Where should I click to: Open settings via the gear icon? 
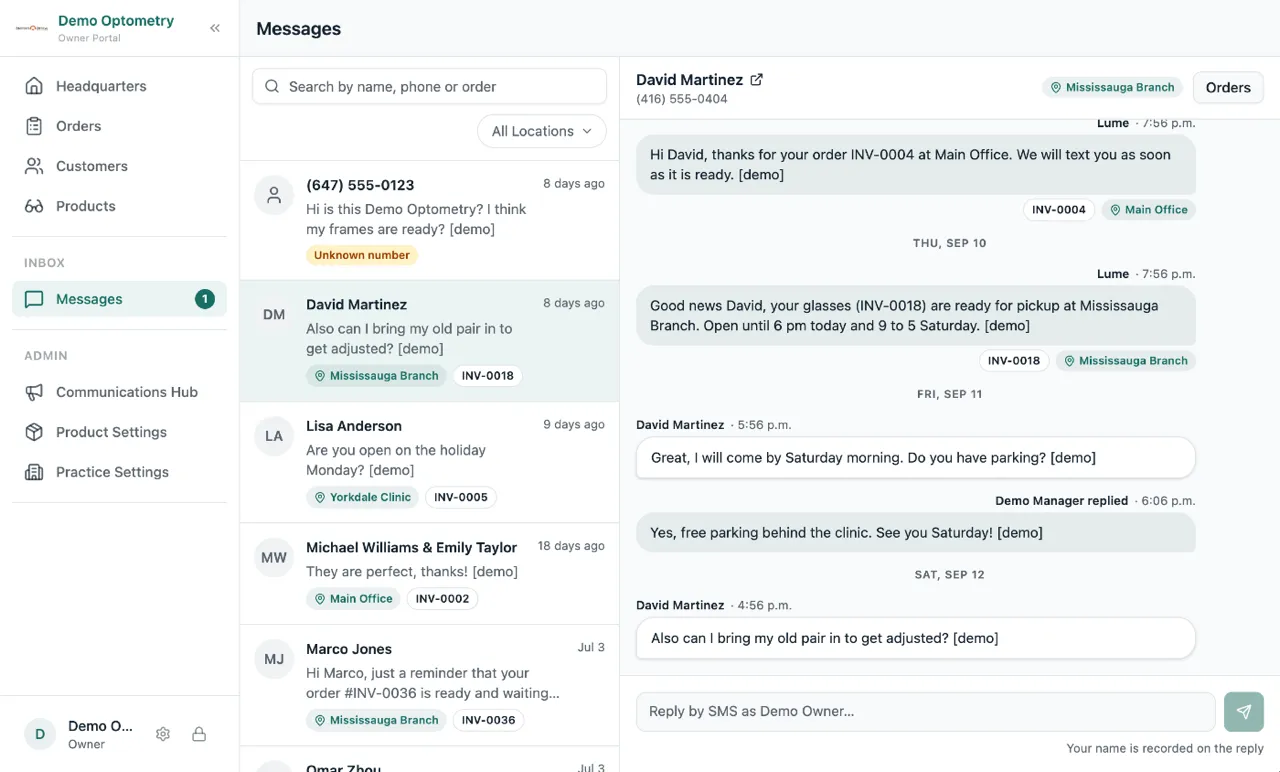coord(163,734)
